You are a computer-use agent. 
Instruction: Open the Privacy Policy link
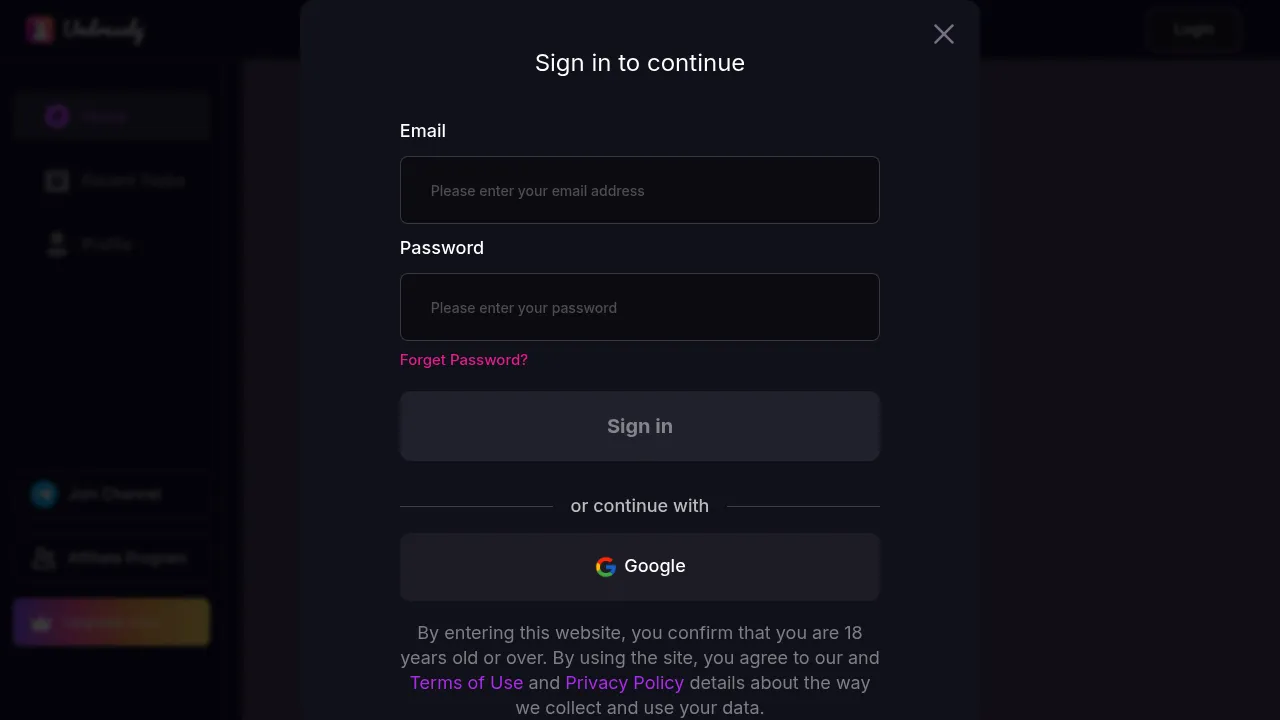coord(624,683)
